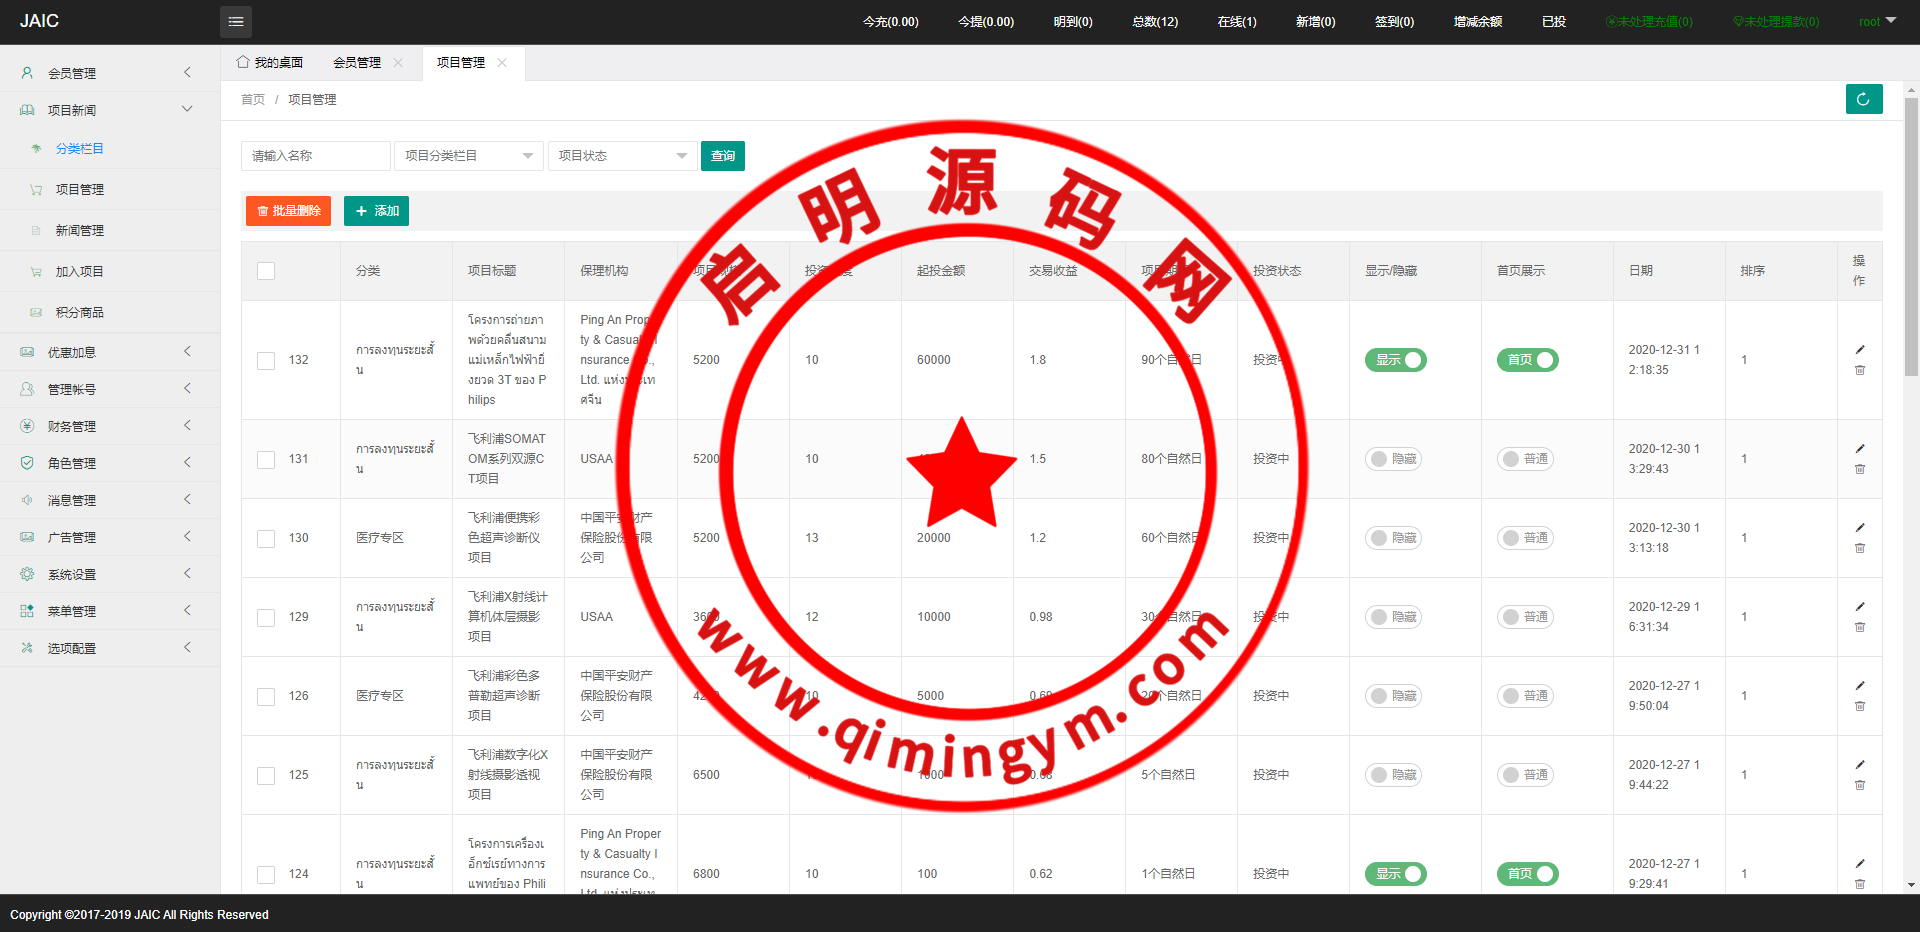Click the home icon on 我的桌面 tab
This screenshot has width=1920, height=932.
243,62
